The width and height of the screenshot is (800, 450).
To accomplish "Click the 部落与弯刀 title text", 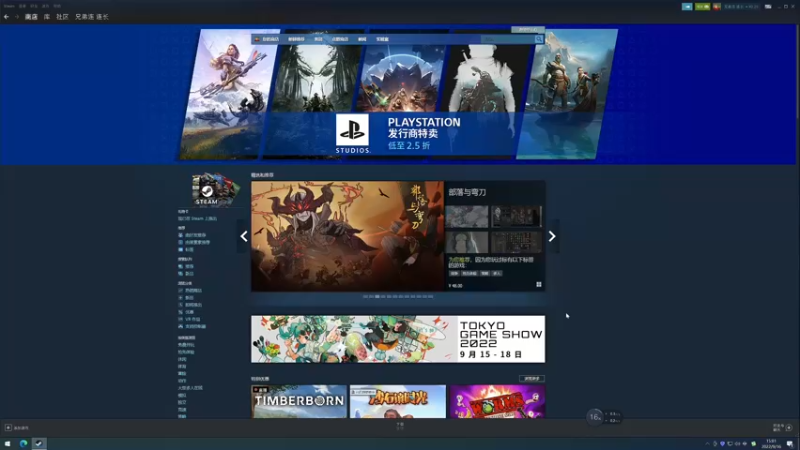I will pos(467,192).
